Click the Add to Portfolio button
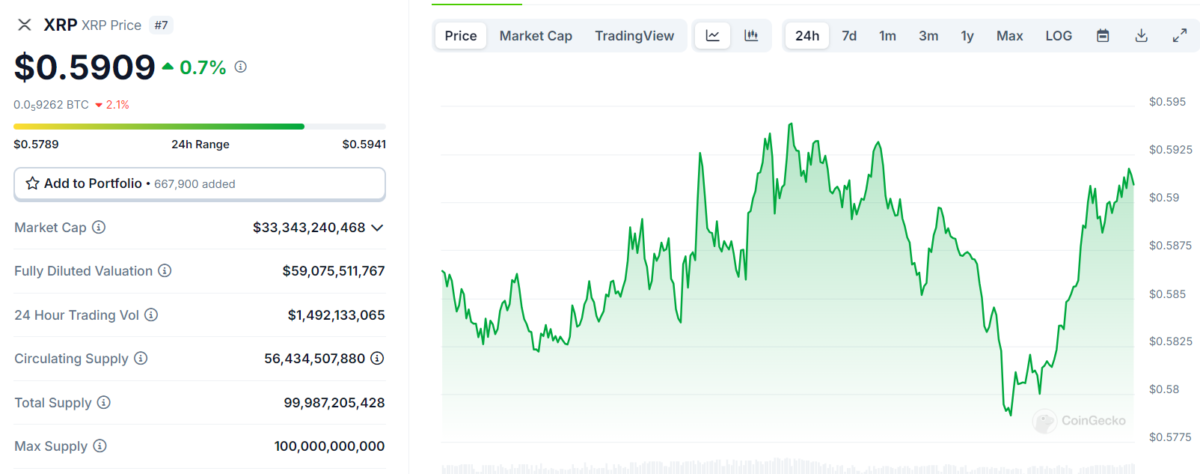This screenshot has width=1200, height=474. [200, 184]
